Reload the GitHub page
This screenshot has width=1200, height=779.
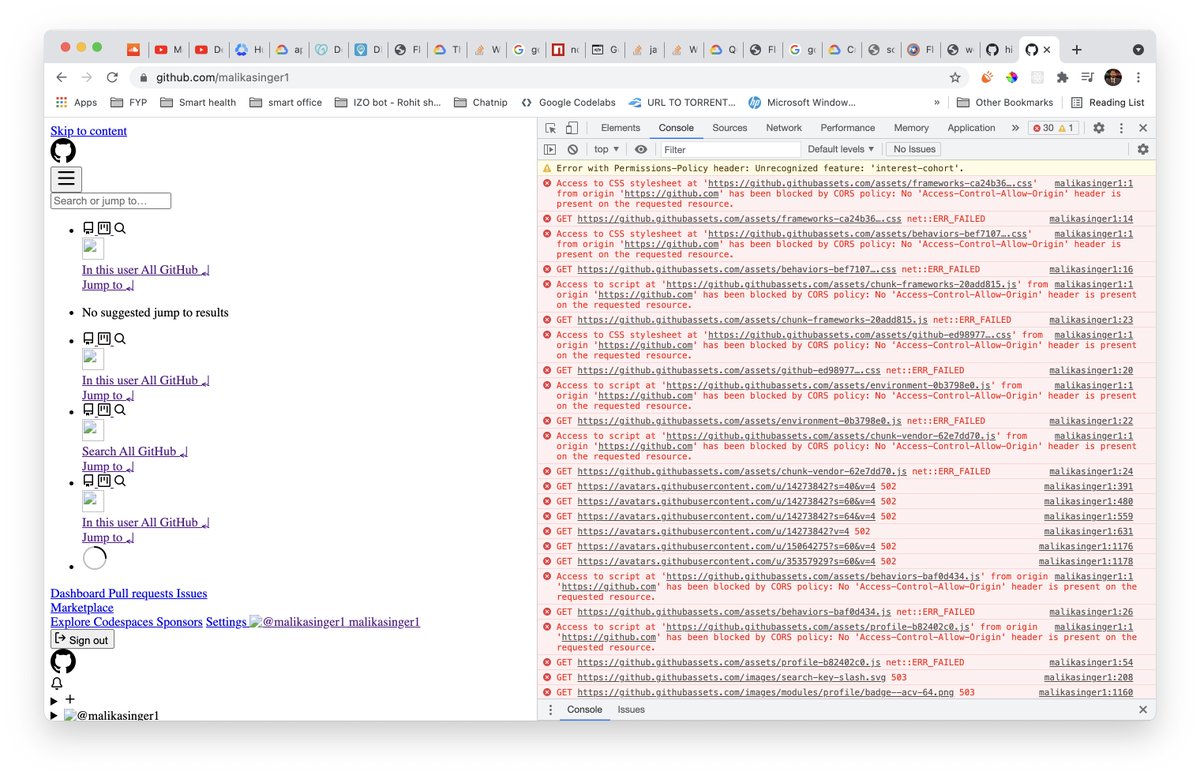[112, 77]
